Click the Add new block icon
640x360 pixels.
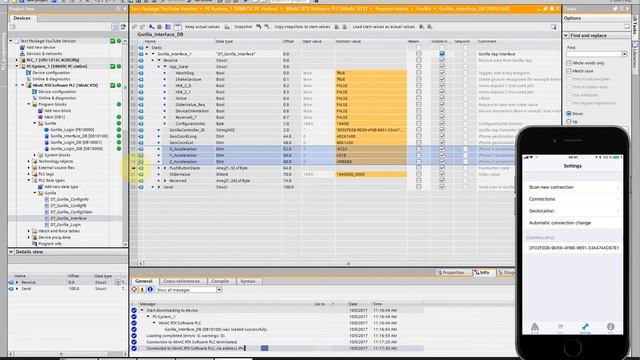40,111
